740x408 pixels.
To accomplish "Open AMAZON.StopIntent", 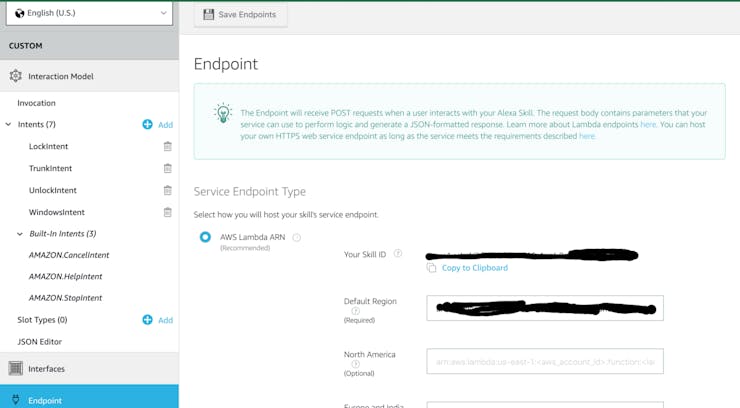I will (x=66, y=298).
